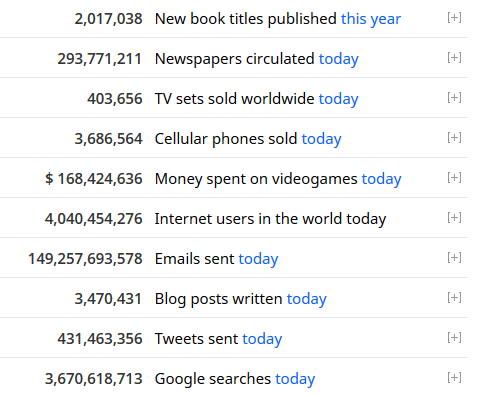Screen dimensions: 483x397
Task: Open the [+] next to TV sets sold
Action: [x=454, y=98]
